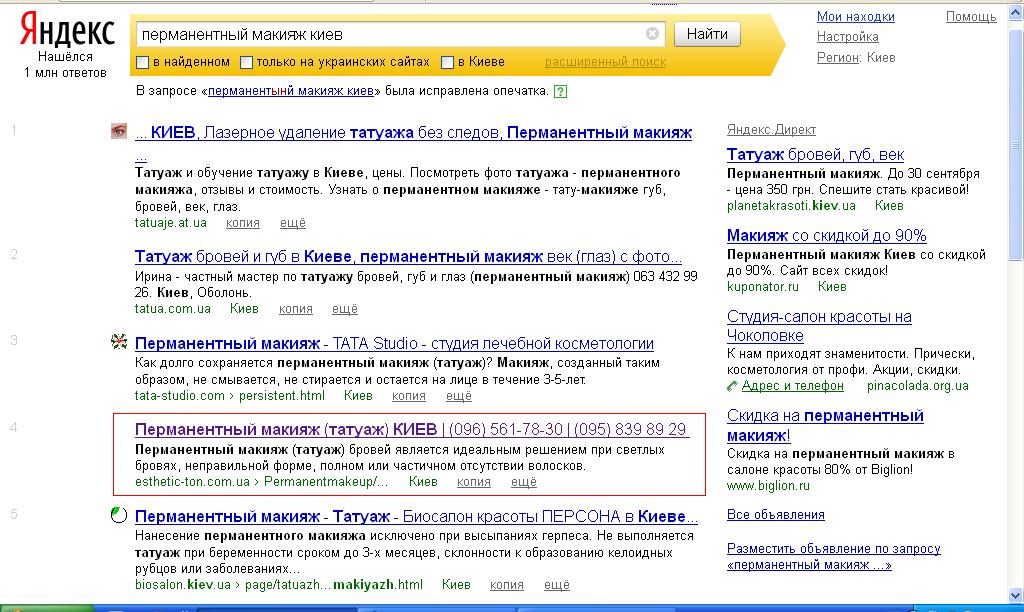Open Биосалон красоты ПЕРСОНА result

pos(416,517)
